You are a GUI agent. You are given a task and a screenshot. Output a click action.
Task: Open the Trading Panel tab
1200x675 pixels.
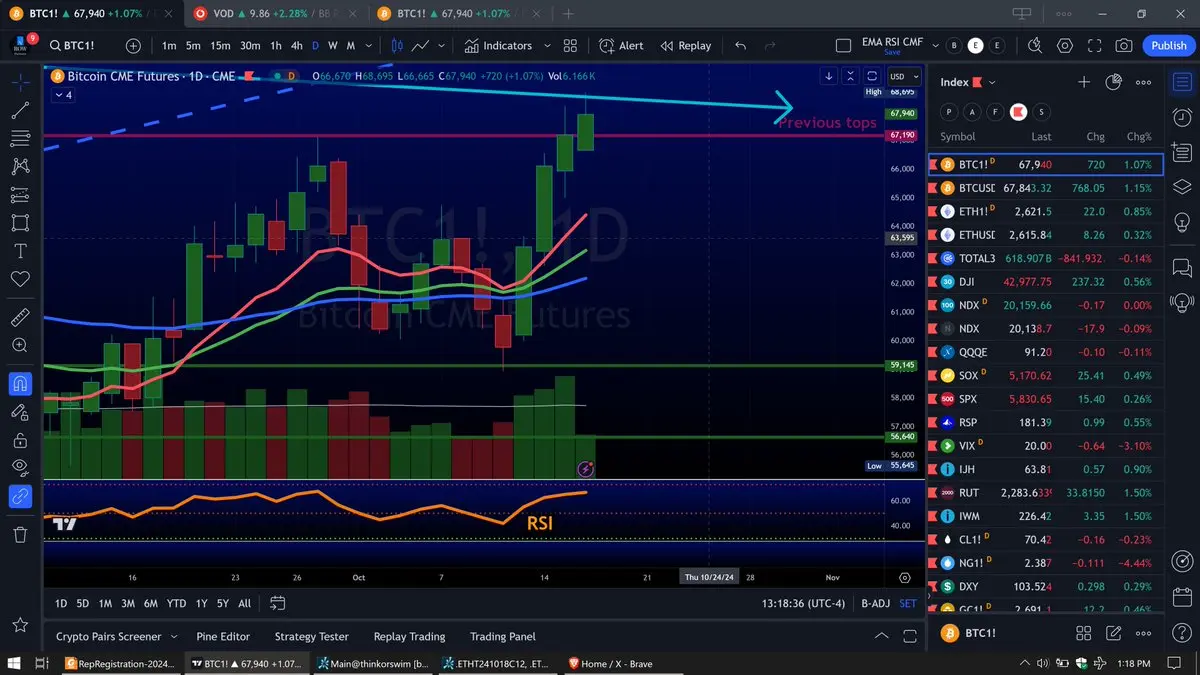coord(502,636)
